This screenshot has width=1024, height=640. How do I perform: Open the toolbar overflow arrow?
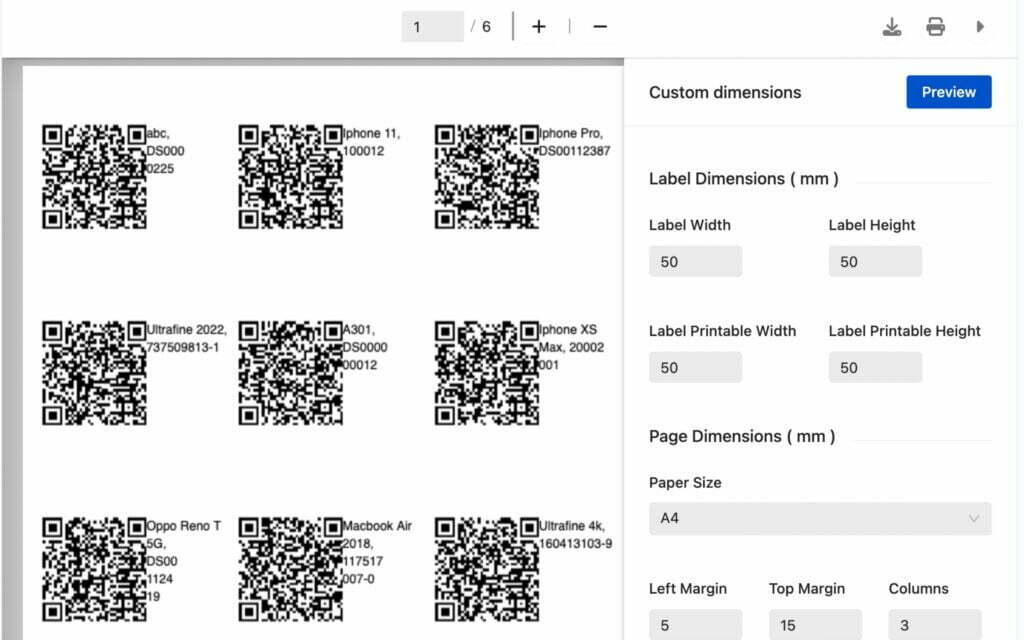click(x=981, y=26)
